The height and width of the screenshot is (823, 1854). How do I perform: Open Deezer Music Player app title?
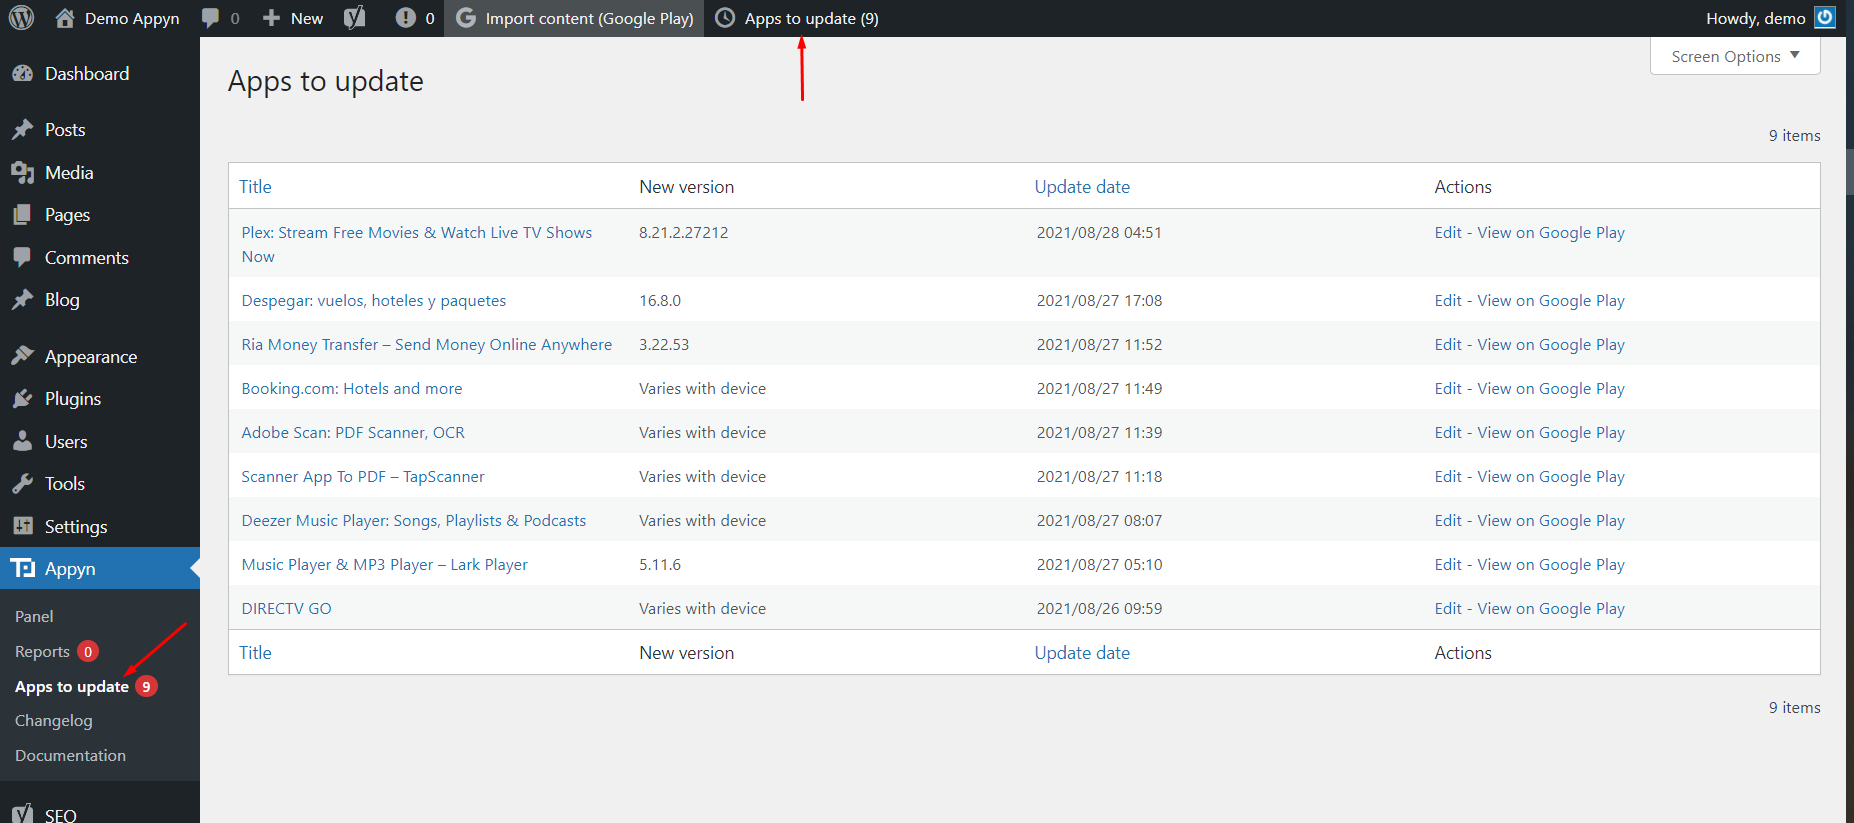[413, 521]
